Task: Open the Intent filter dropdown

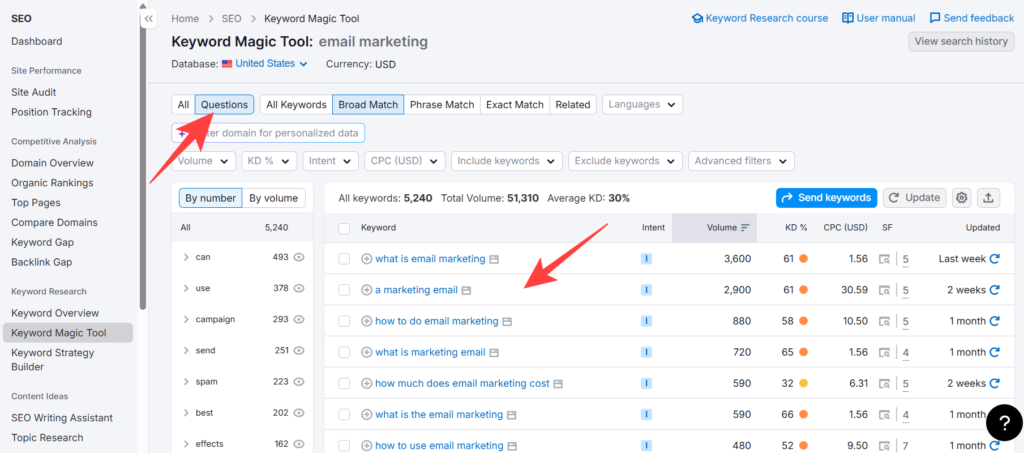Action: coord(331,161)
